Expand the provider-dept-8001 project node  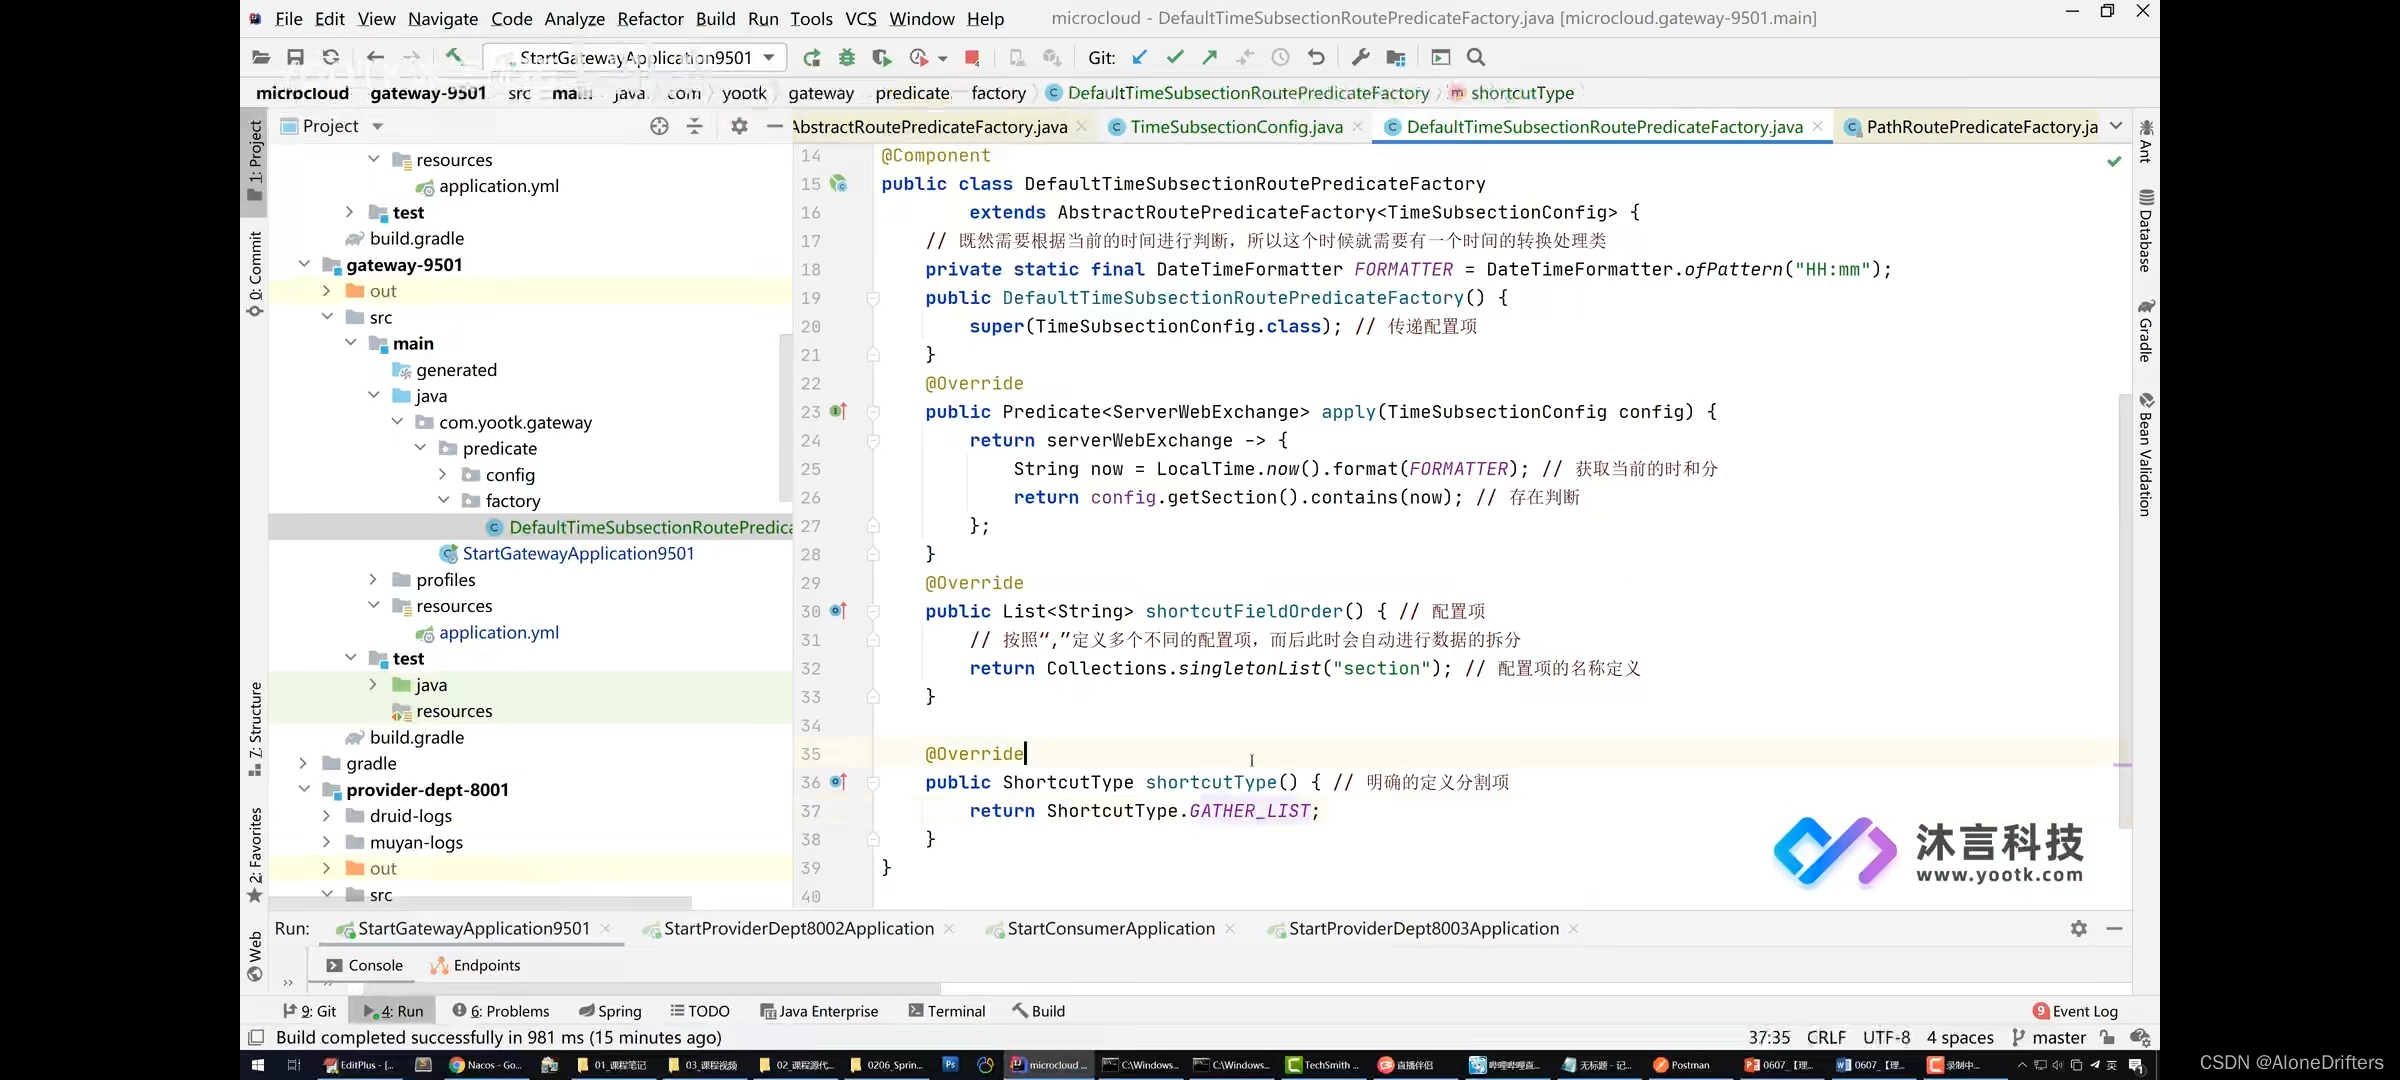coord(305,788)
